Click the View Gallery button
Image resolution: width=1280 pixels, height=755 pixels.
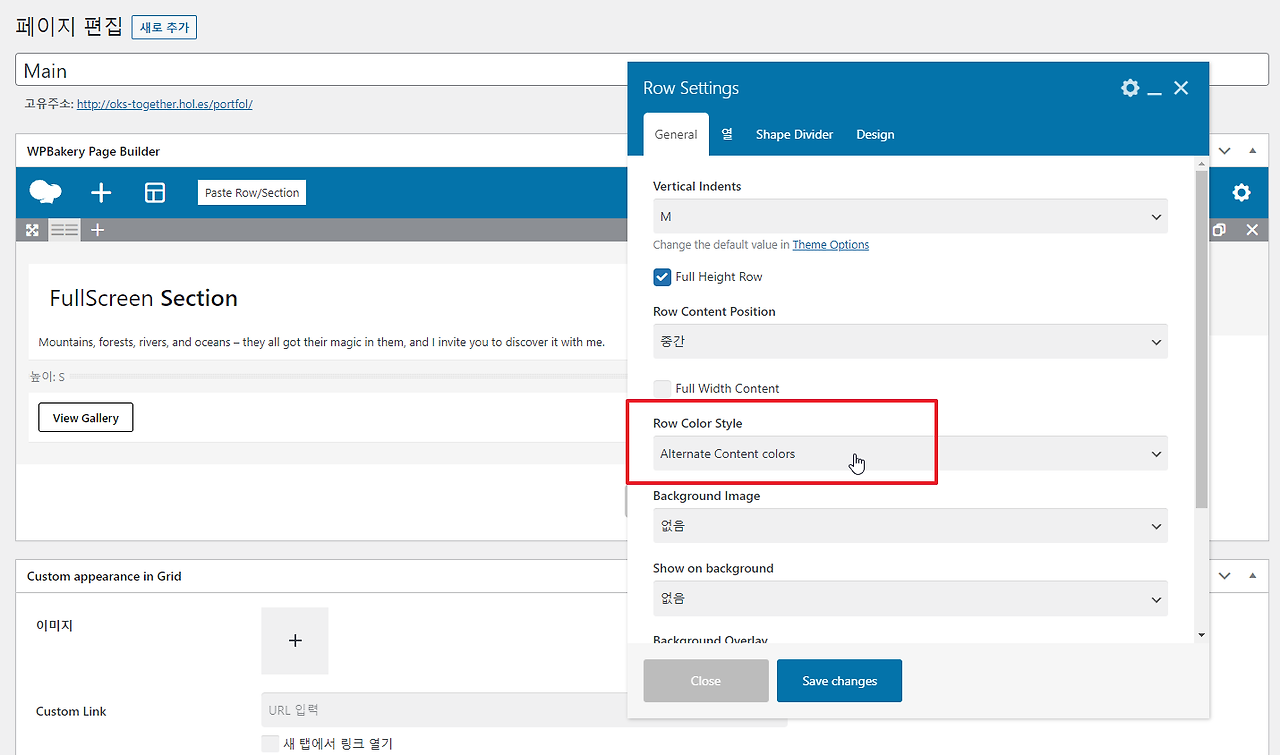click(86, 418)
